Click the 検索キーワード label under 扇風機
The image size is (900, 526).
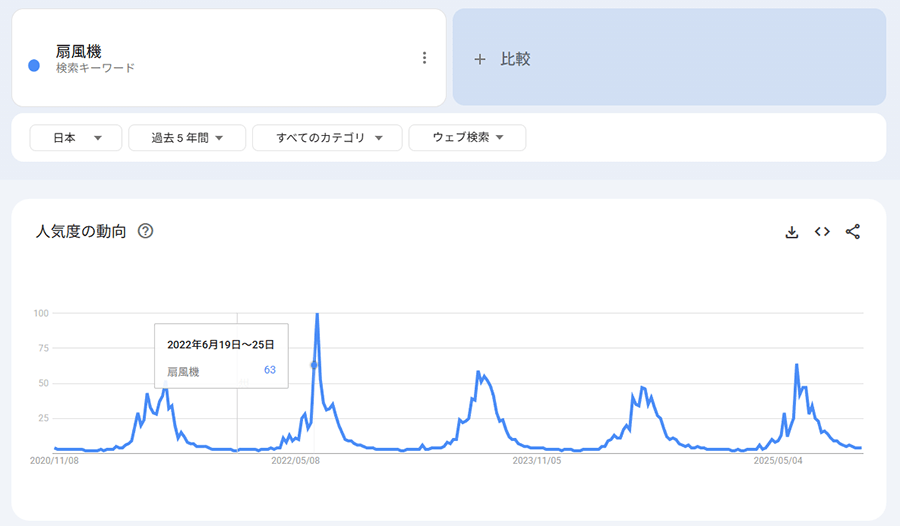click(x=95, y=68)
